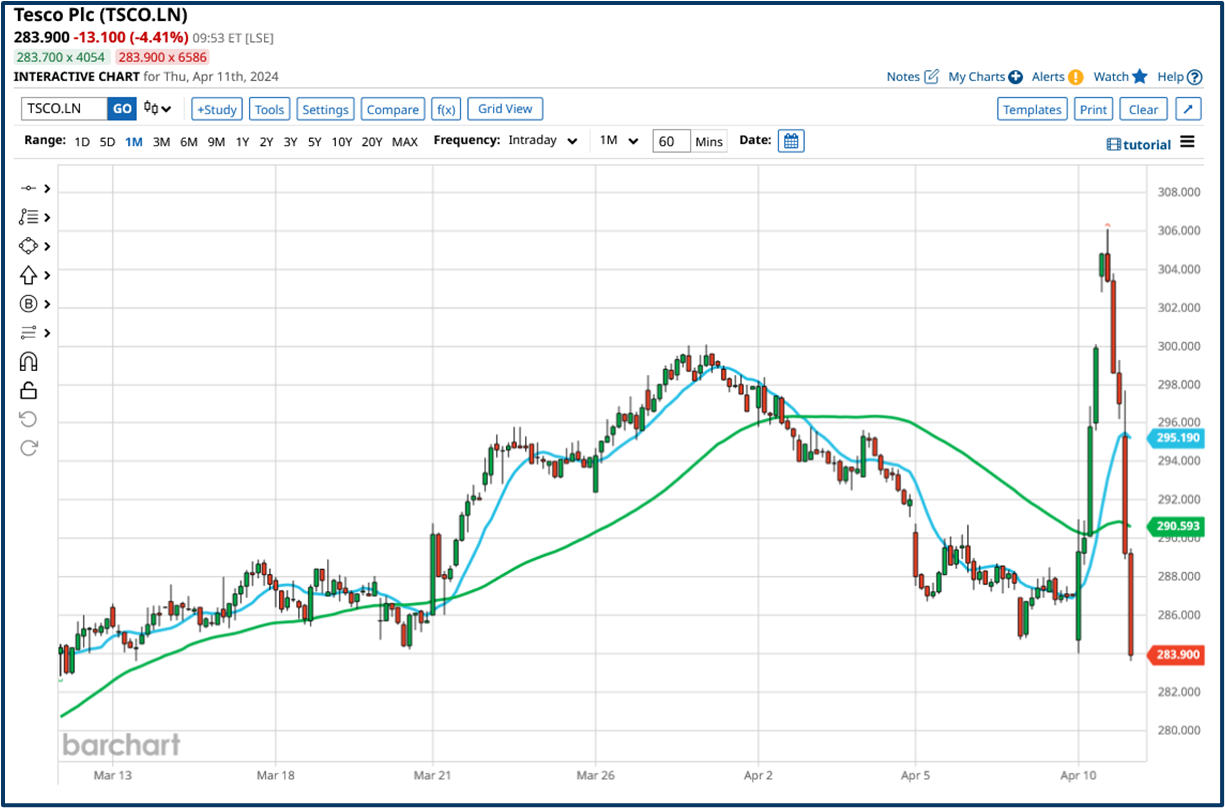This screenshot has width=1225, height=808.
Task: Select the up arrow marker tool
Action: 28,275
